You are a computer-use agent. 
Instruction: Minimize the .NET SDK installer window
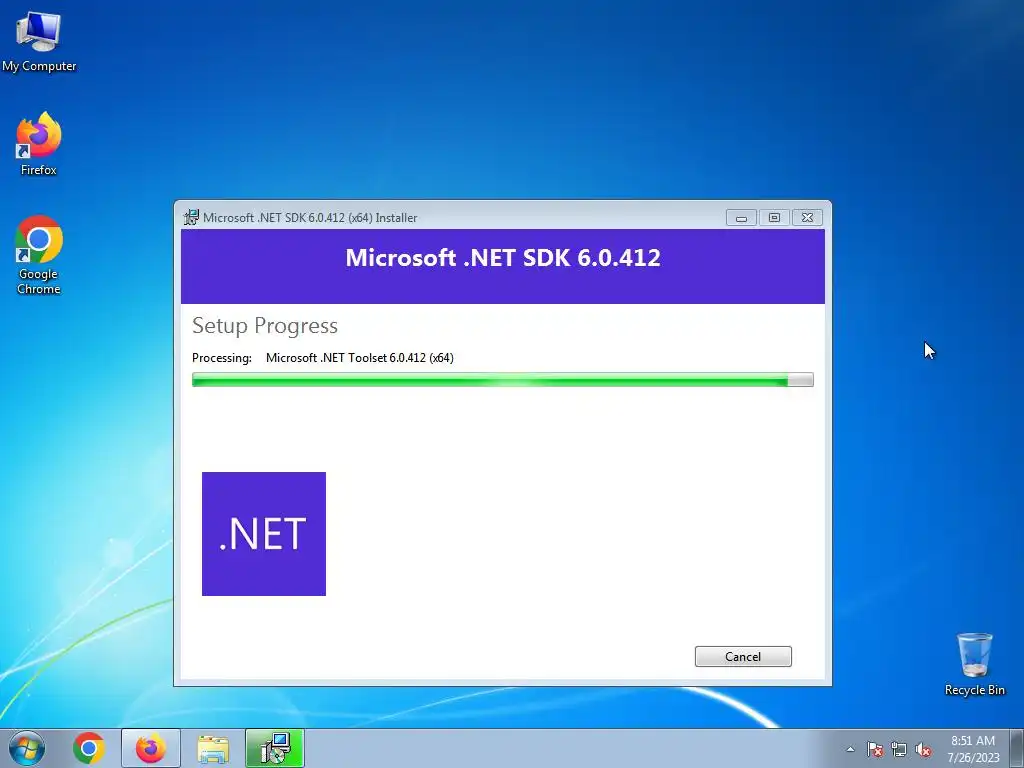click(741, 217)
